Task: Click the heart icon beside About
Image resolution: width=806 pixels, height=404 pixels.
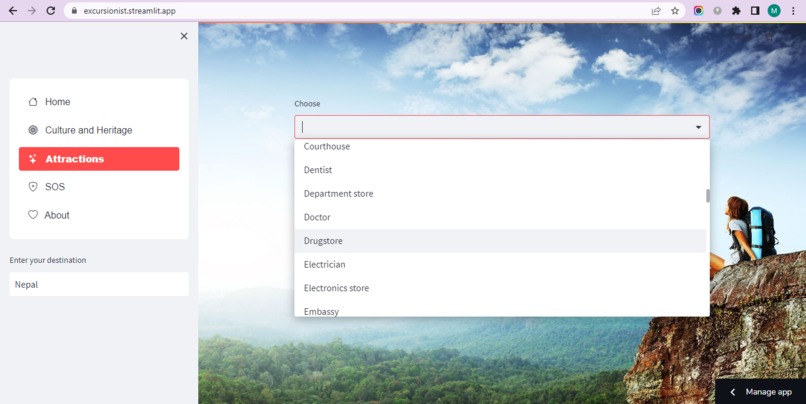Action: (33, 215)
